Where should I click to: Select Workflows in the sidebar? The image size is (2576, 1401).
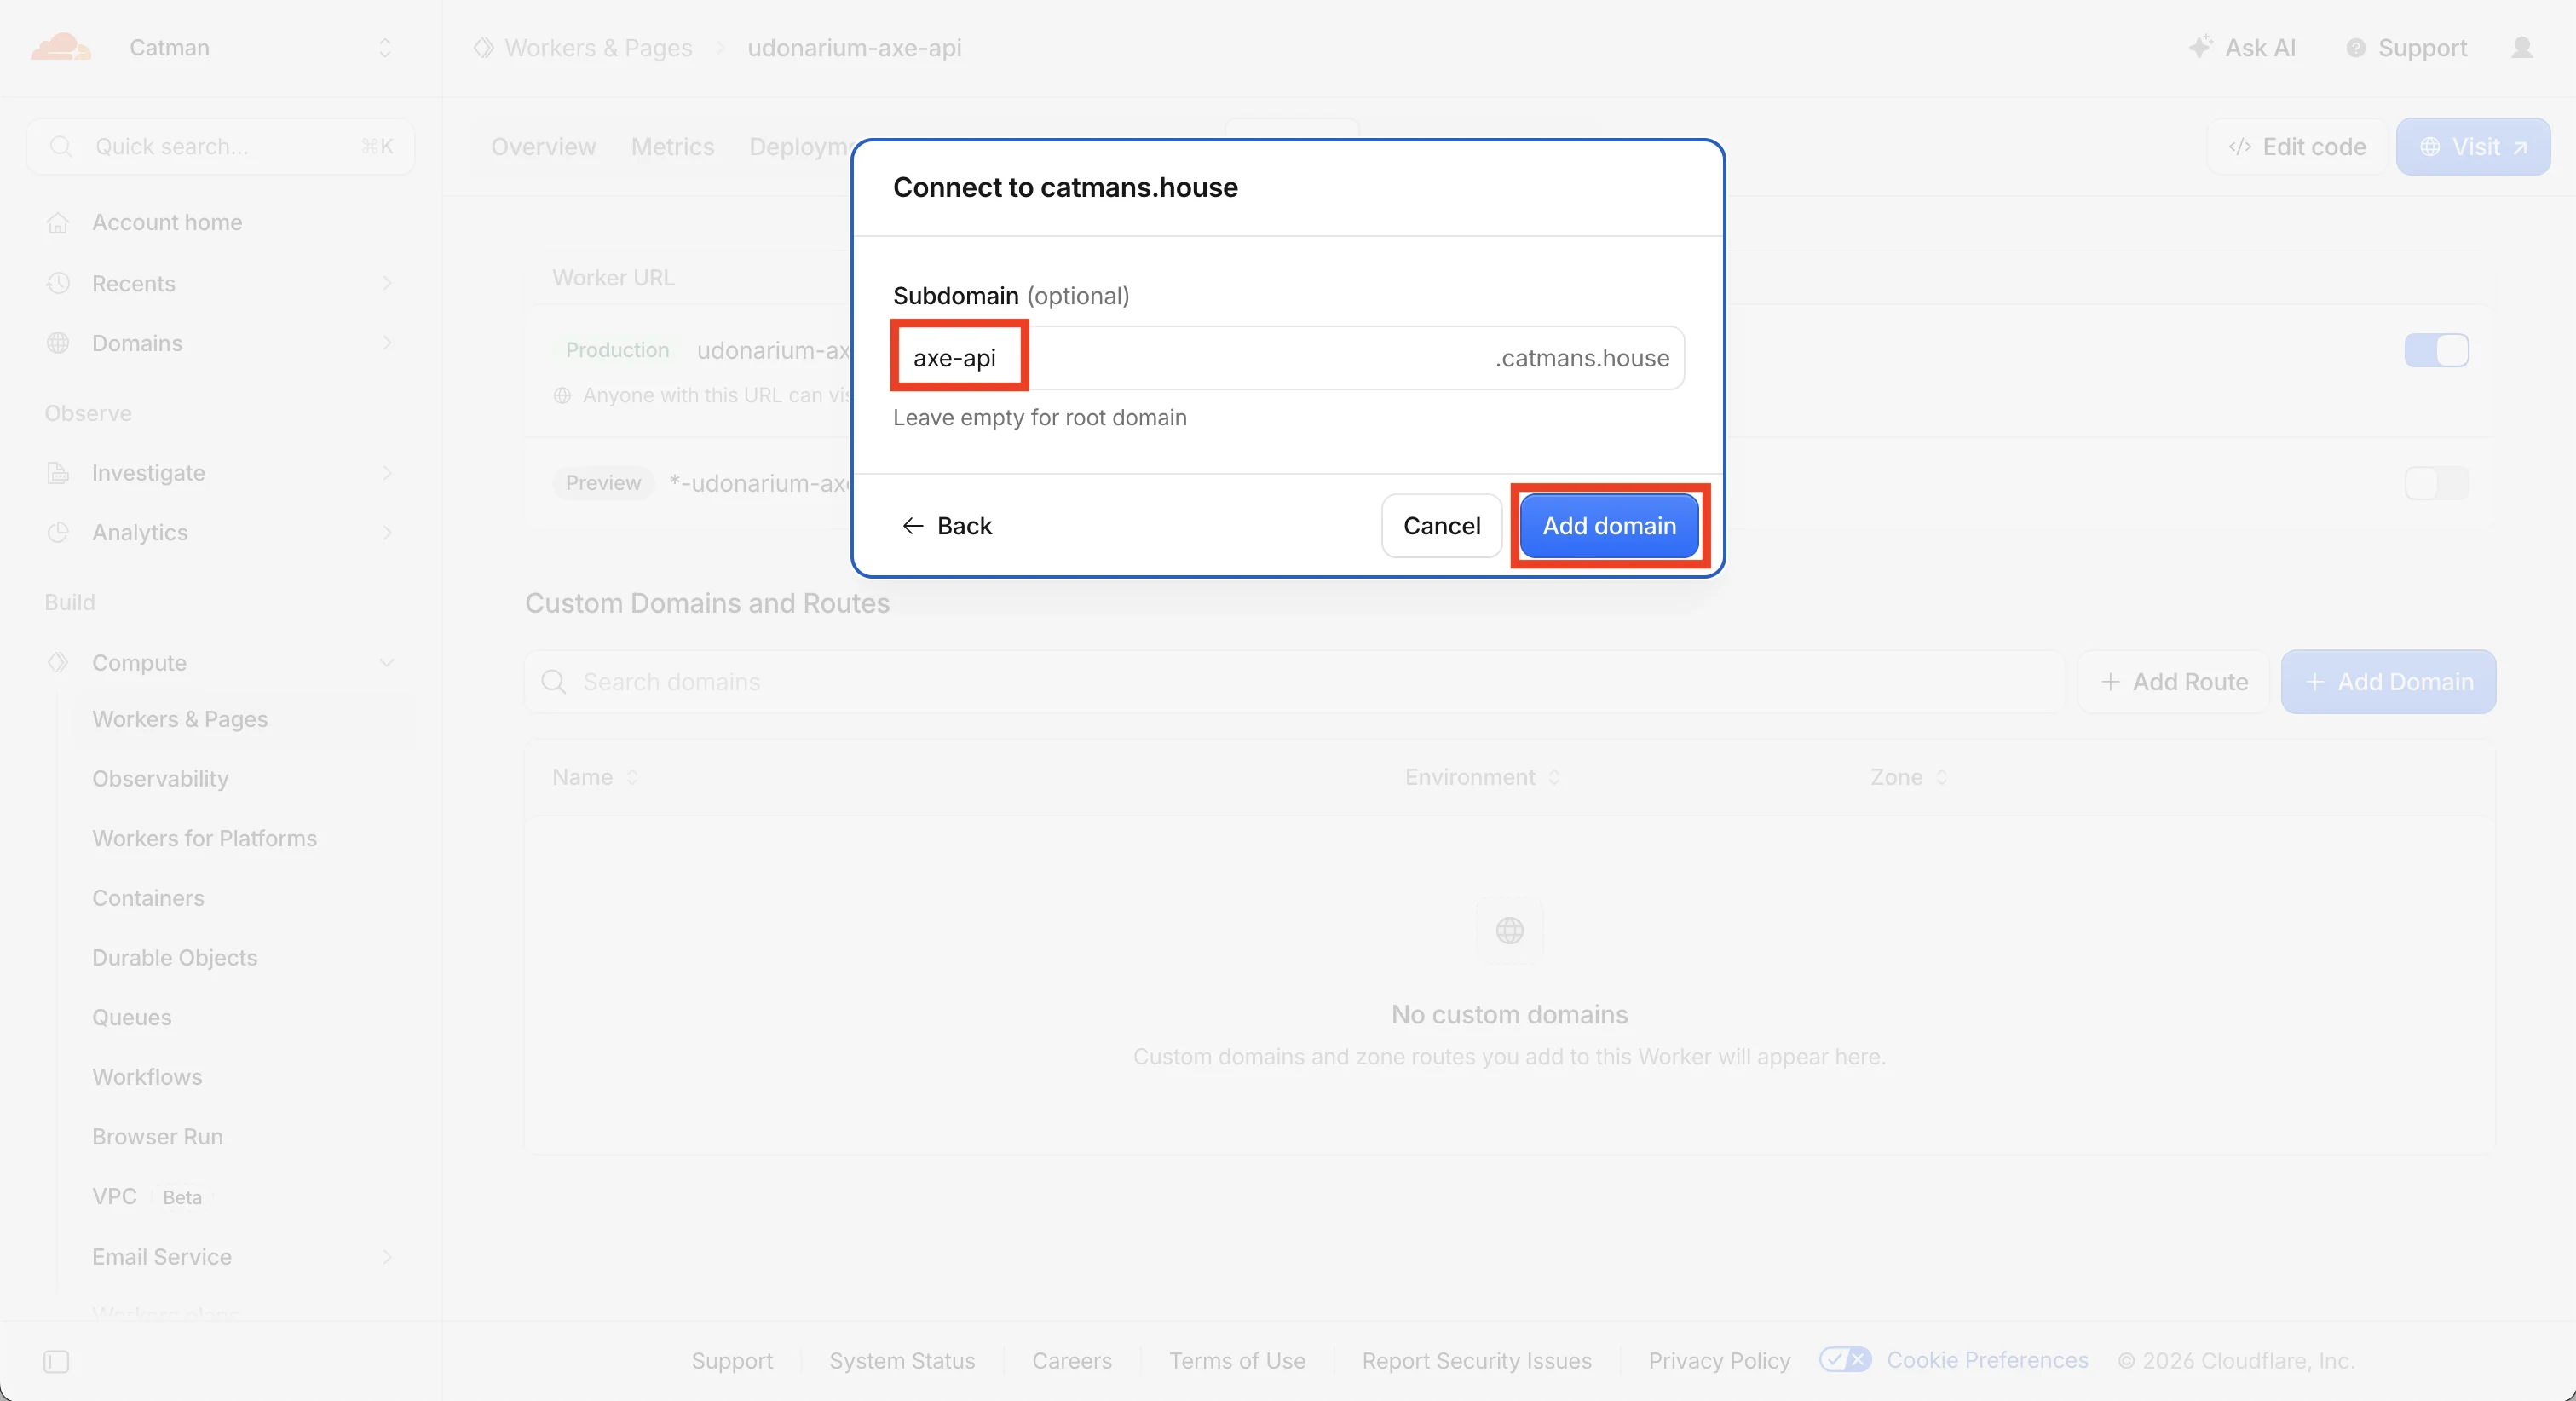click(x=147, y=1077)
